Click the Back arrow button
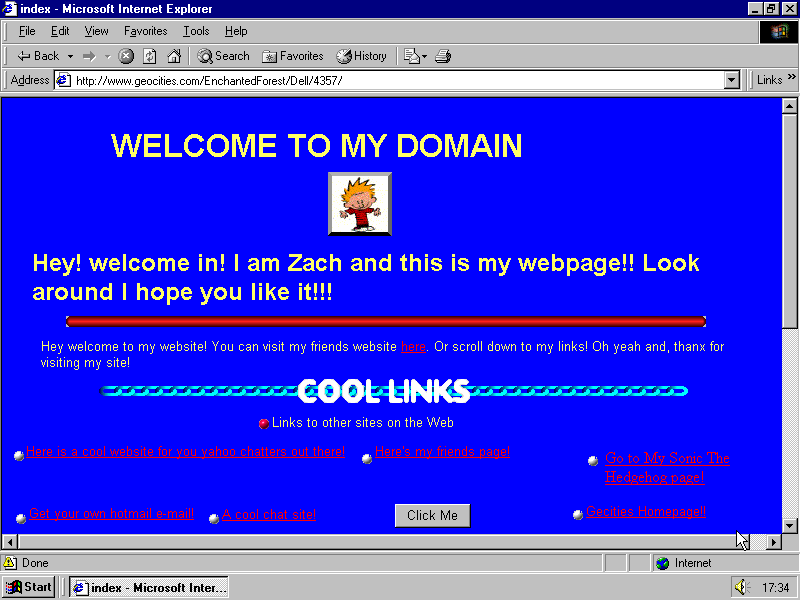800x600 pixels. (x=38, y=56)
